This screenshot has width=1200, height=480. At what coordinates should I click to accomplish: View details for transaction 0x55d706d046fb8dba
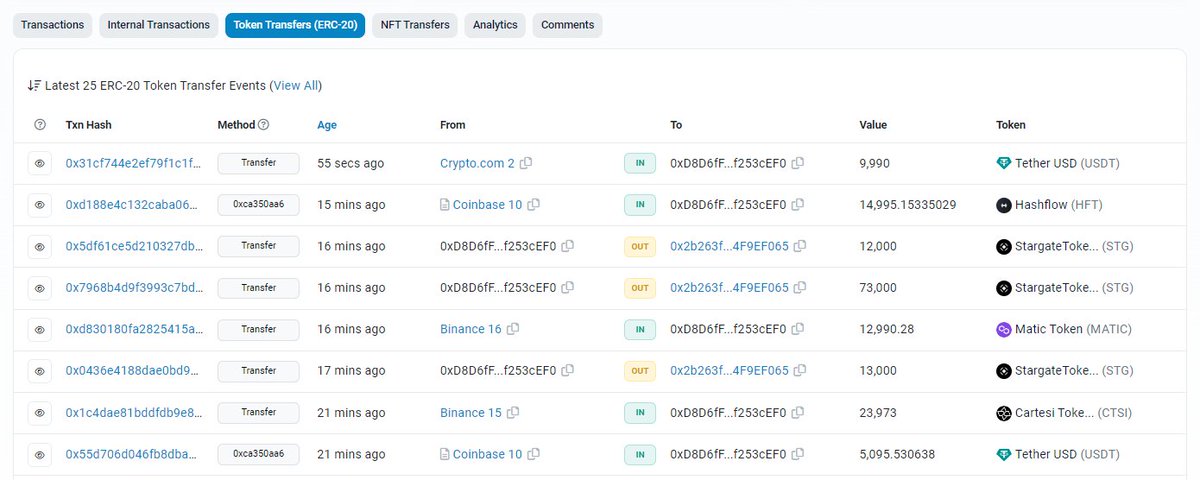click(x=40, y=454)
